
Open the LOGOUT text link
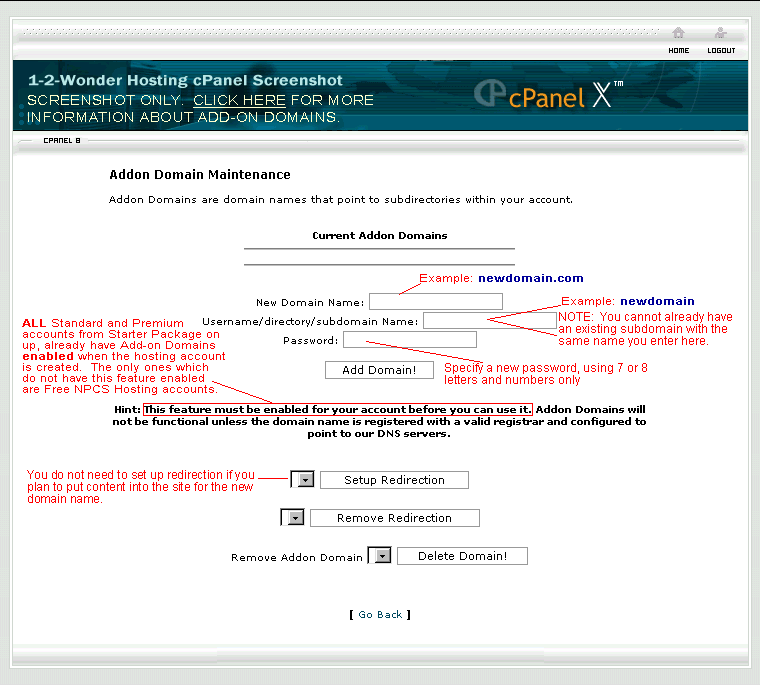721,50
